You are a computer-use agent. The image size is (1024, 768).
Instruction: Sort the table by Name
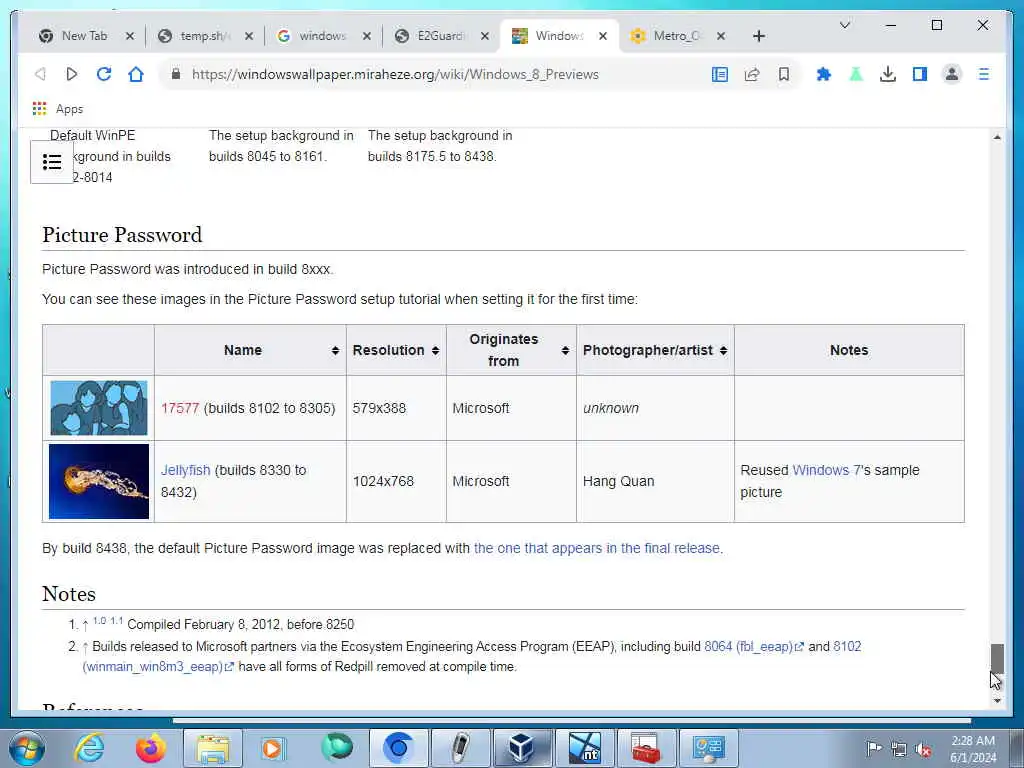pyautogui.click(x=250, y=350)
